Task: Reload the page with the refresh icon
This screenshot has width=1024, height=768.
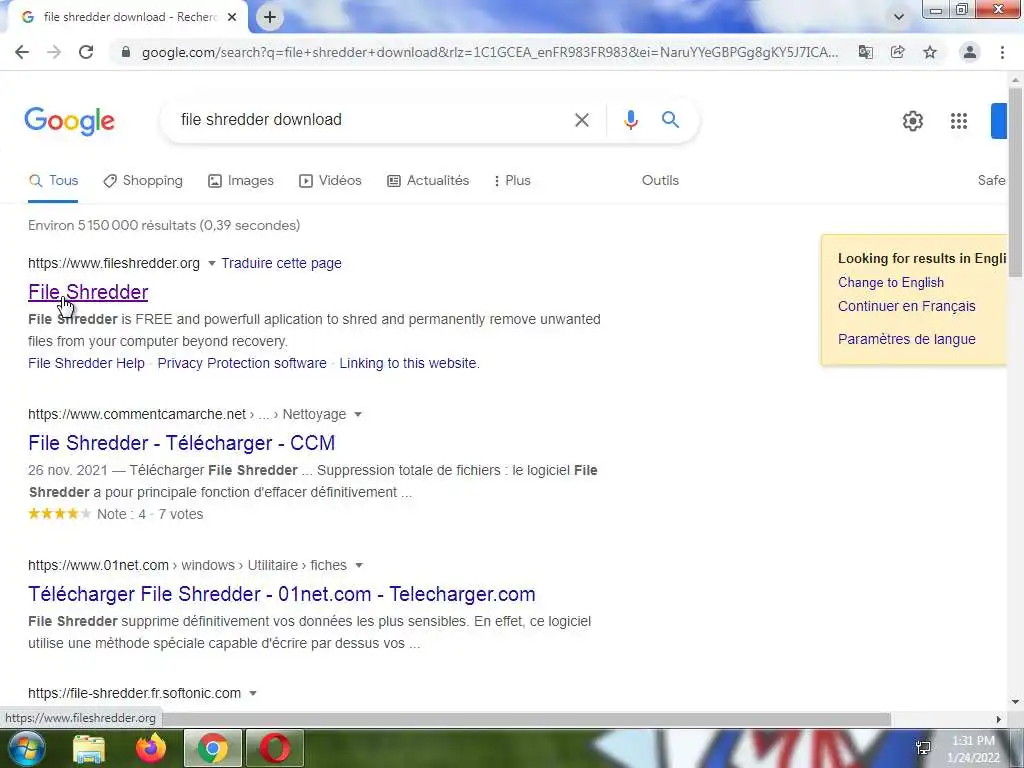Action: 86,52
